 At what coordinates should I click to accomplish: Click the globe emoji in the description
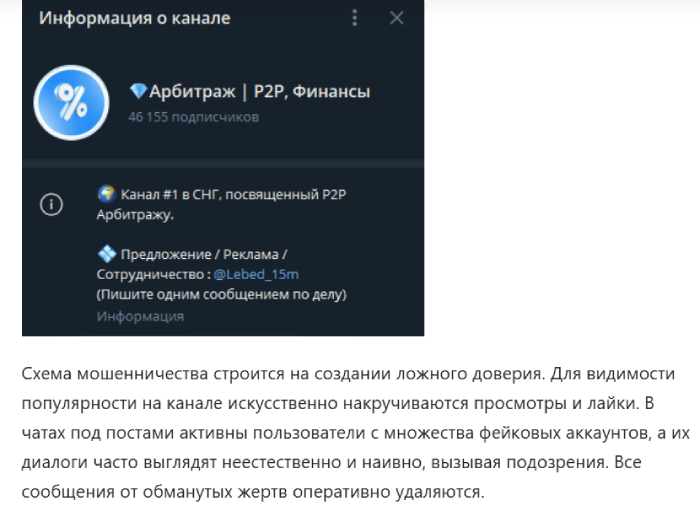(x=106, y=193)
